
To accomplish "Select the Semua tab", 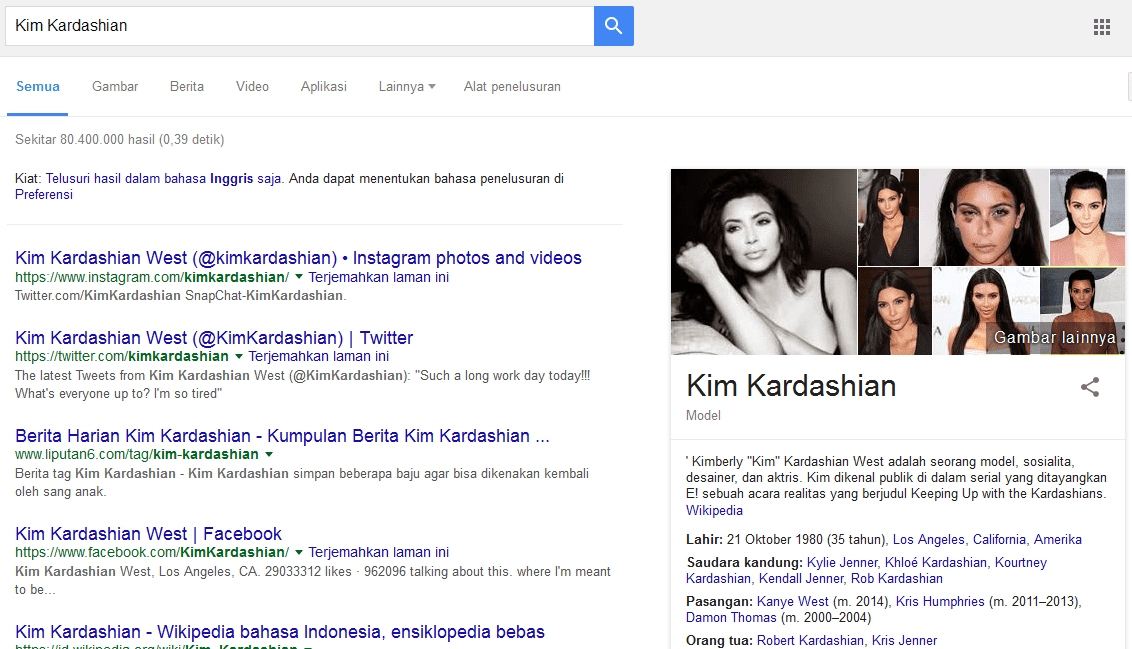I will tap(38, 87).
